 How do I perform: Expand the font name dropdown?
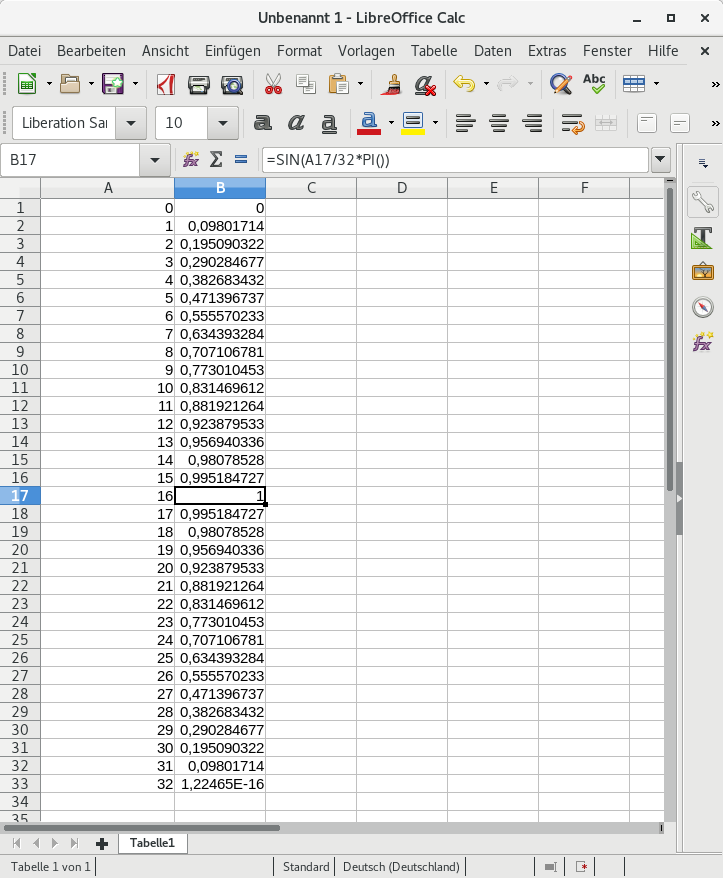131,123
